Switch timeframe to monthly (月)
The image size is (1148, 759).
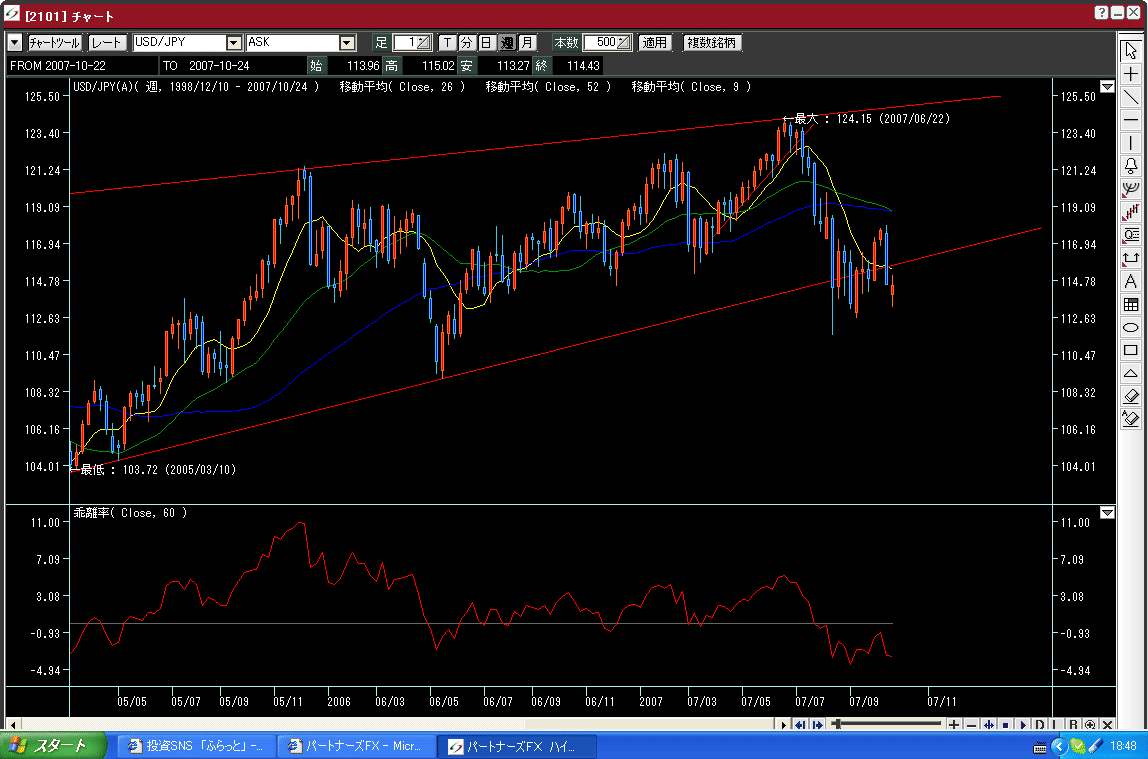527,43
